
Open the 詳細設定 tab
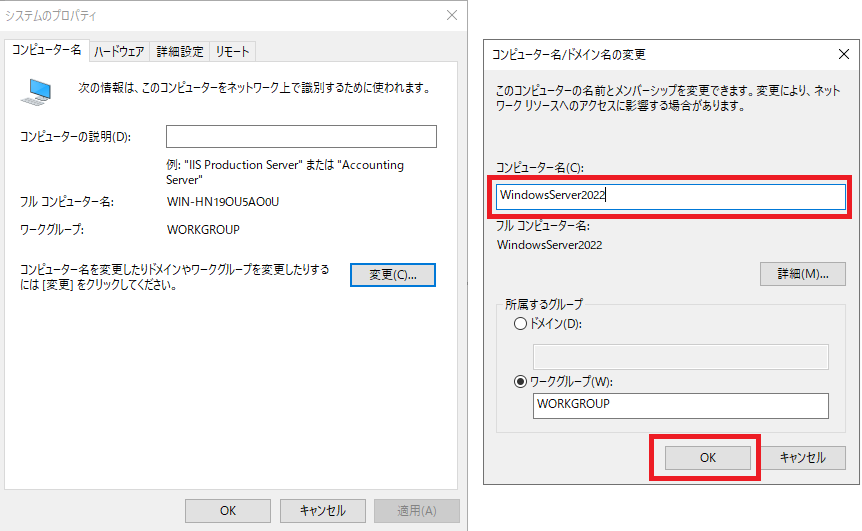(180, 51)
